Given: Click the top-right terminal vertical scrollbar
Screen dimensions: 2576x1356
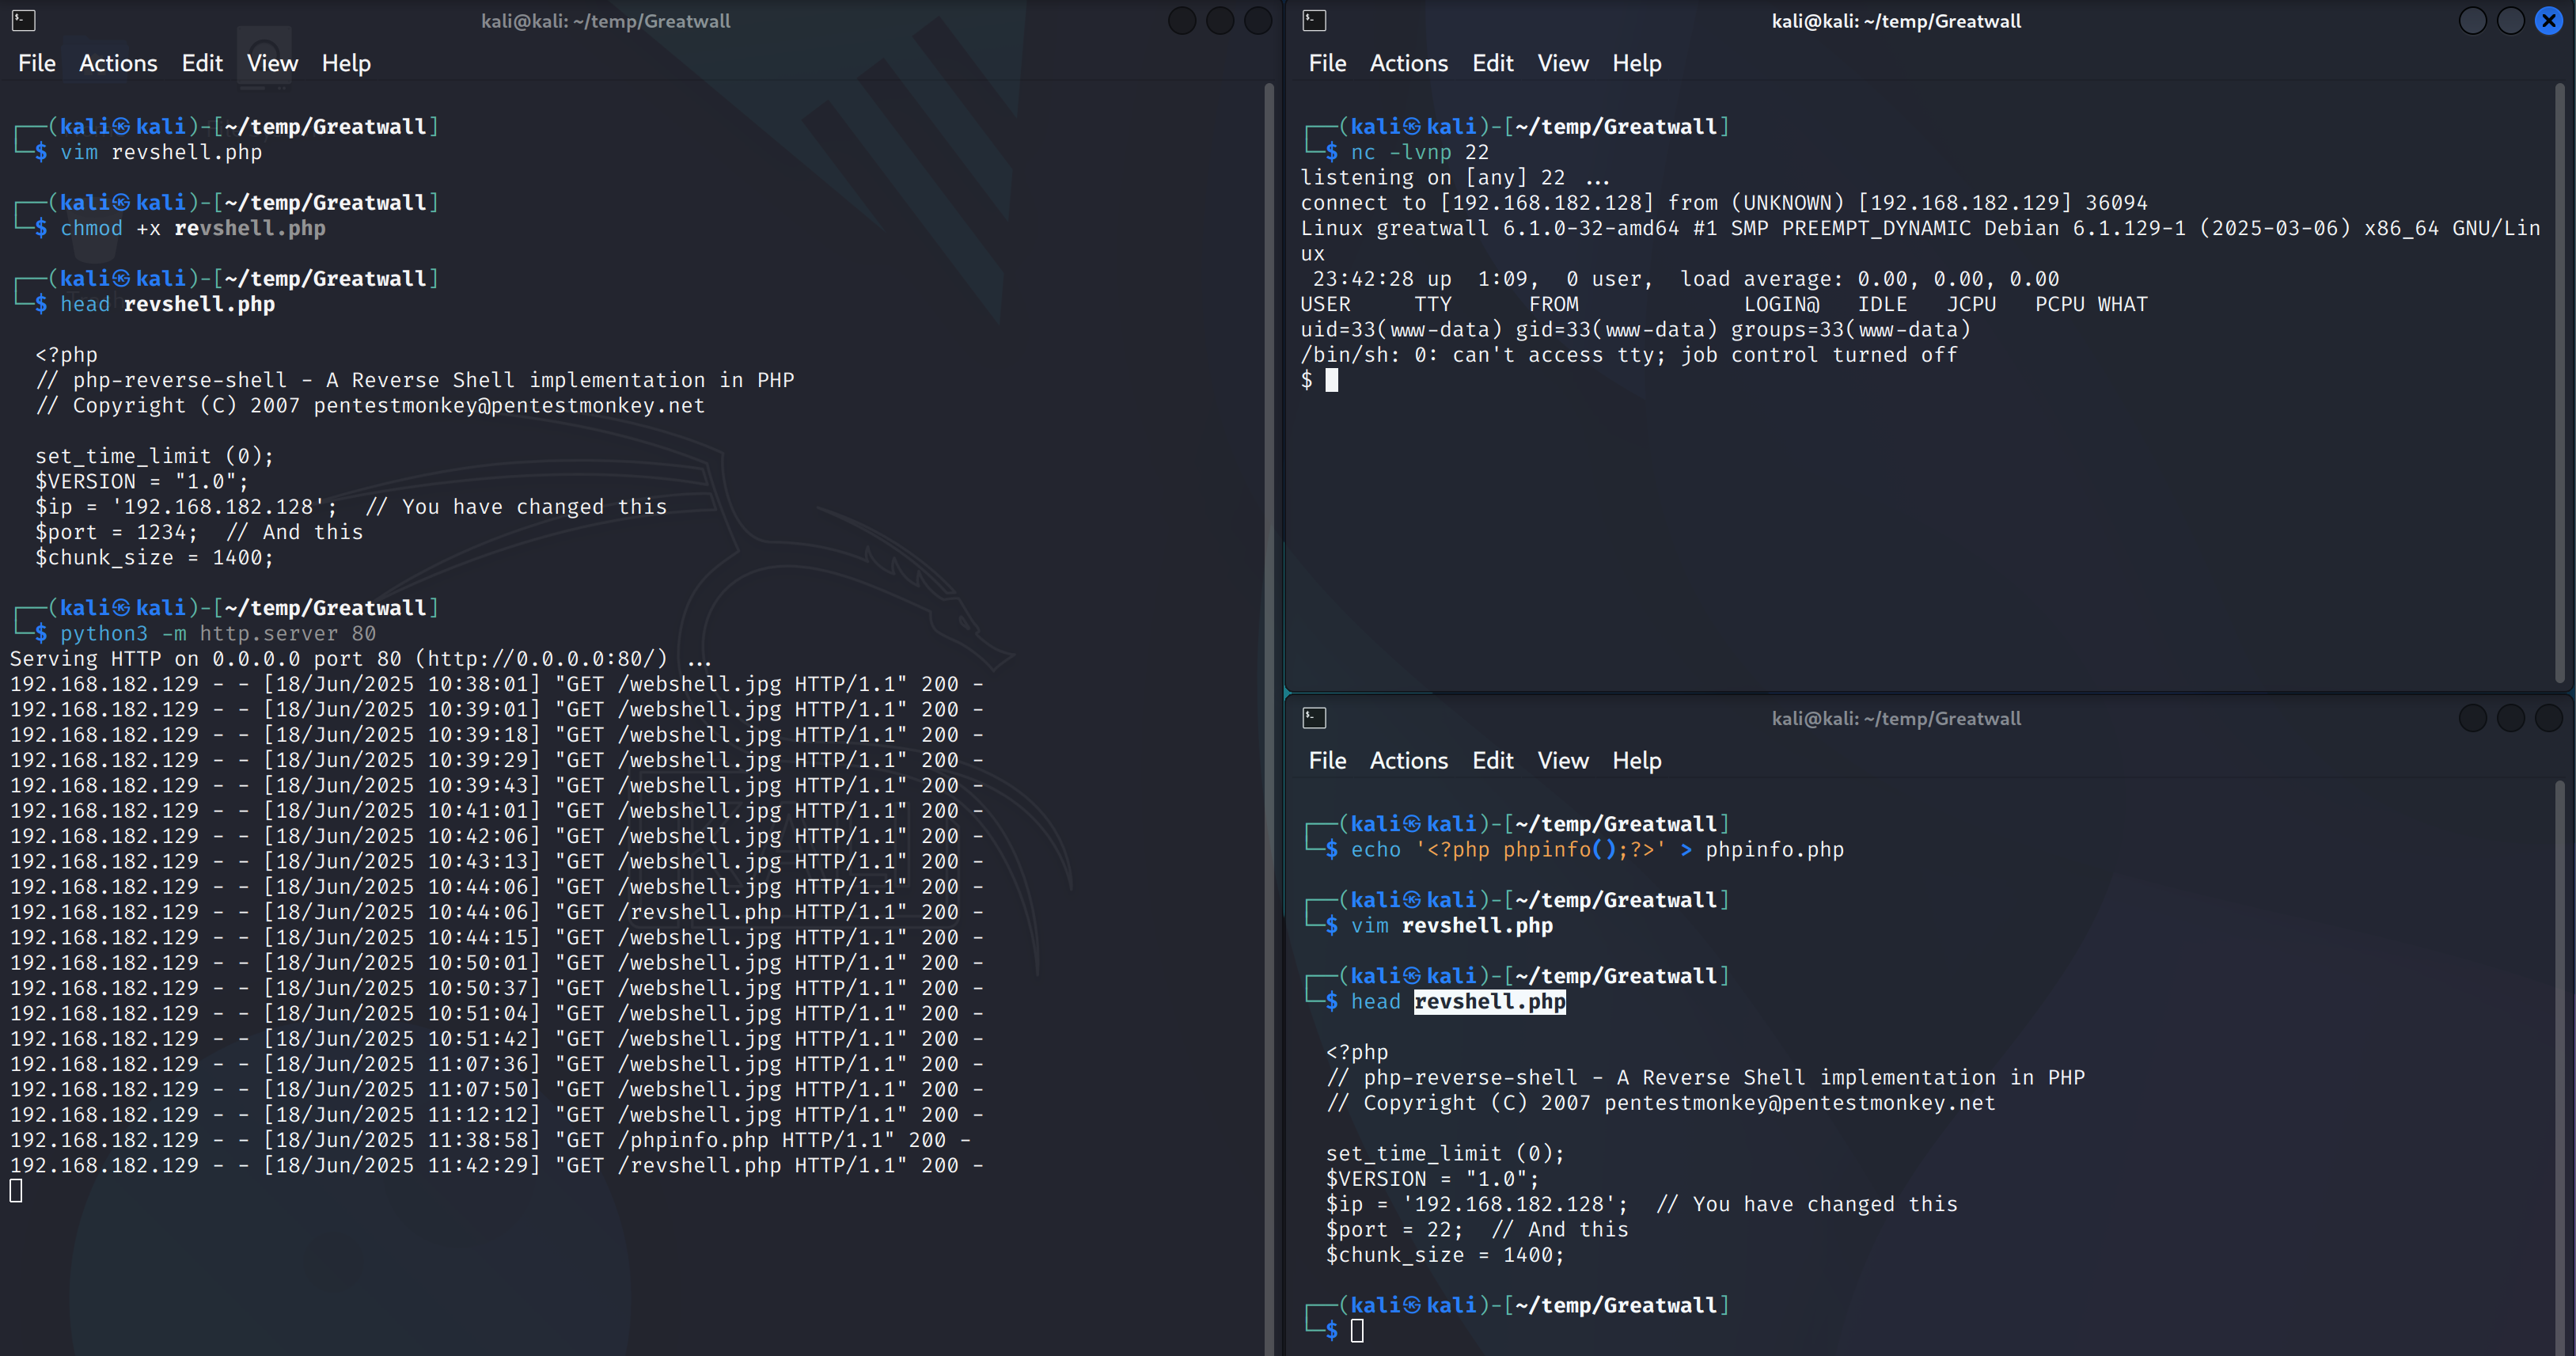Looking at the screenshot, I should [2560, 384].
